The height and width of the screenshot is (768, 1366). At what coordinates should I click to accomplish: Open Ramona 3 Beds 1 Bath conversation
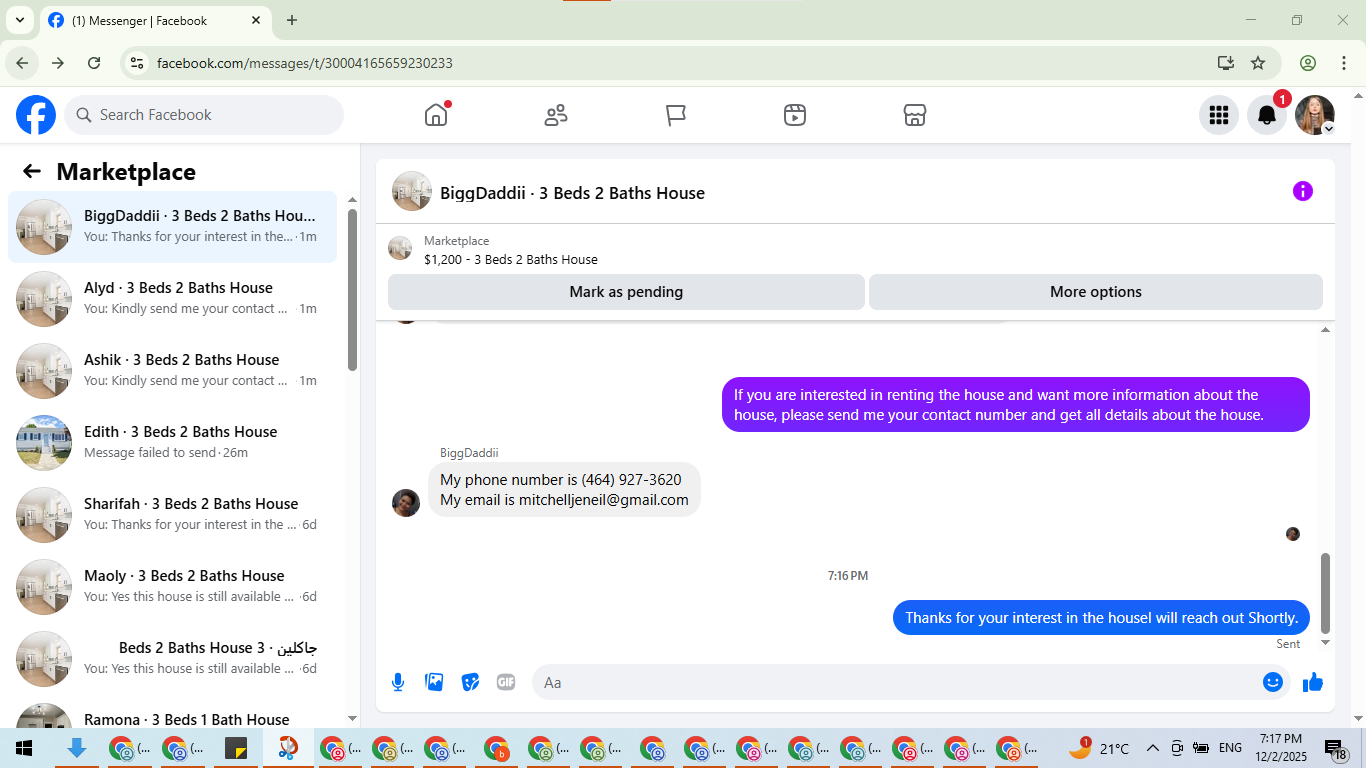coord(172,713)
